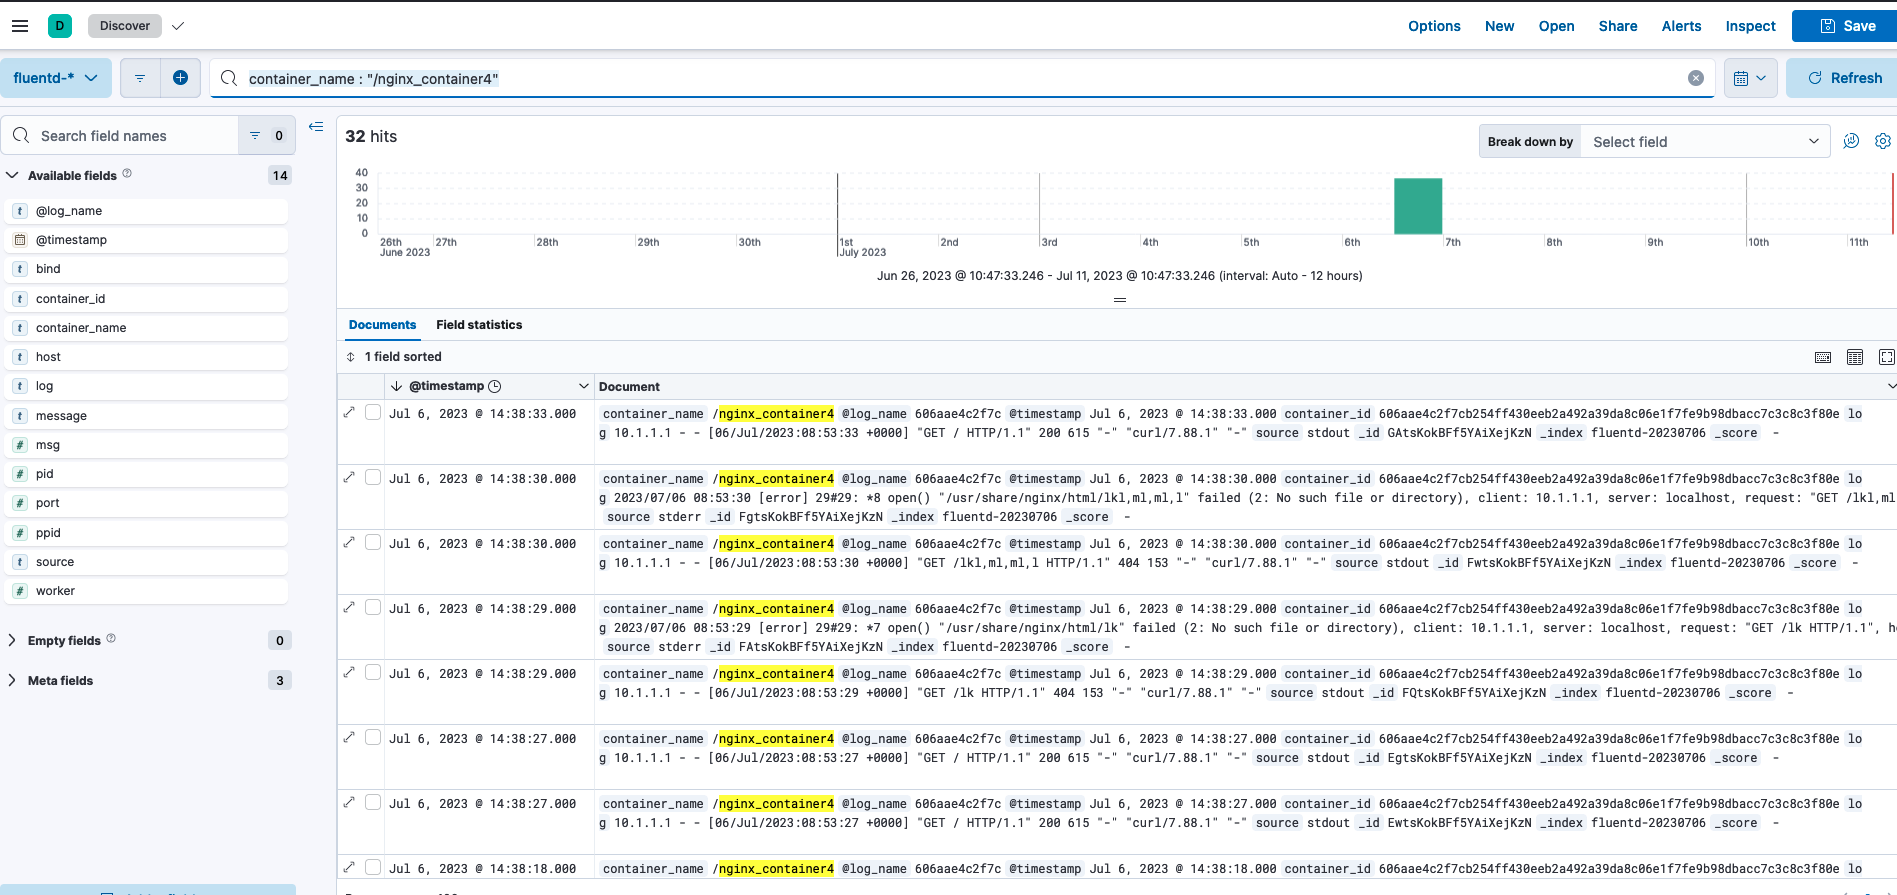This screenshot has width=1897, height=895.
Task: Click New in the top navigation
Action: click(1499, 26)
